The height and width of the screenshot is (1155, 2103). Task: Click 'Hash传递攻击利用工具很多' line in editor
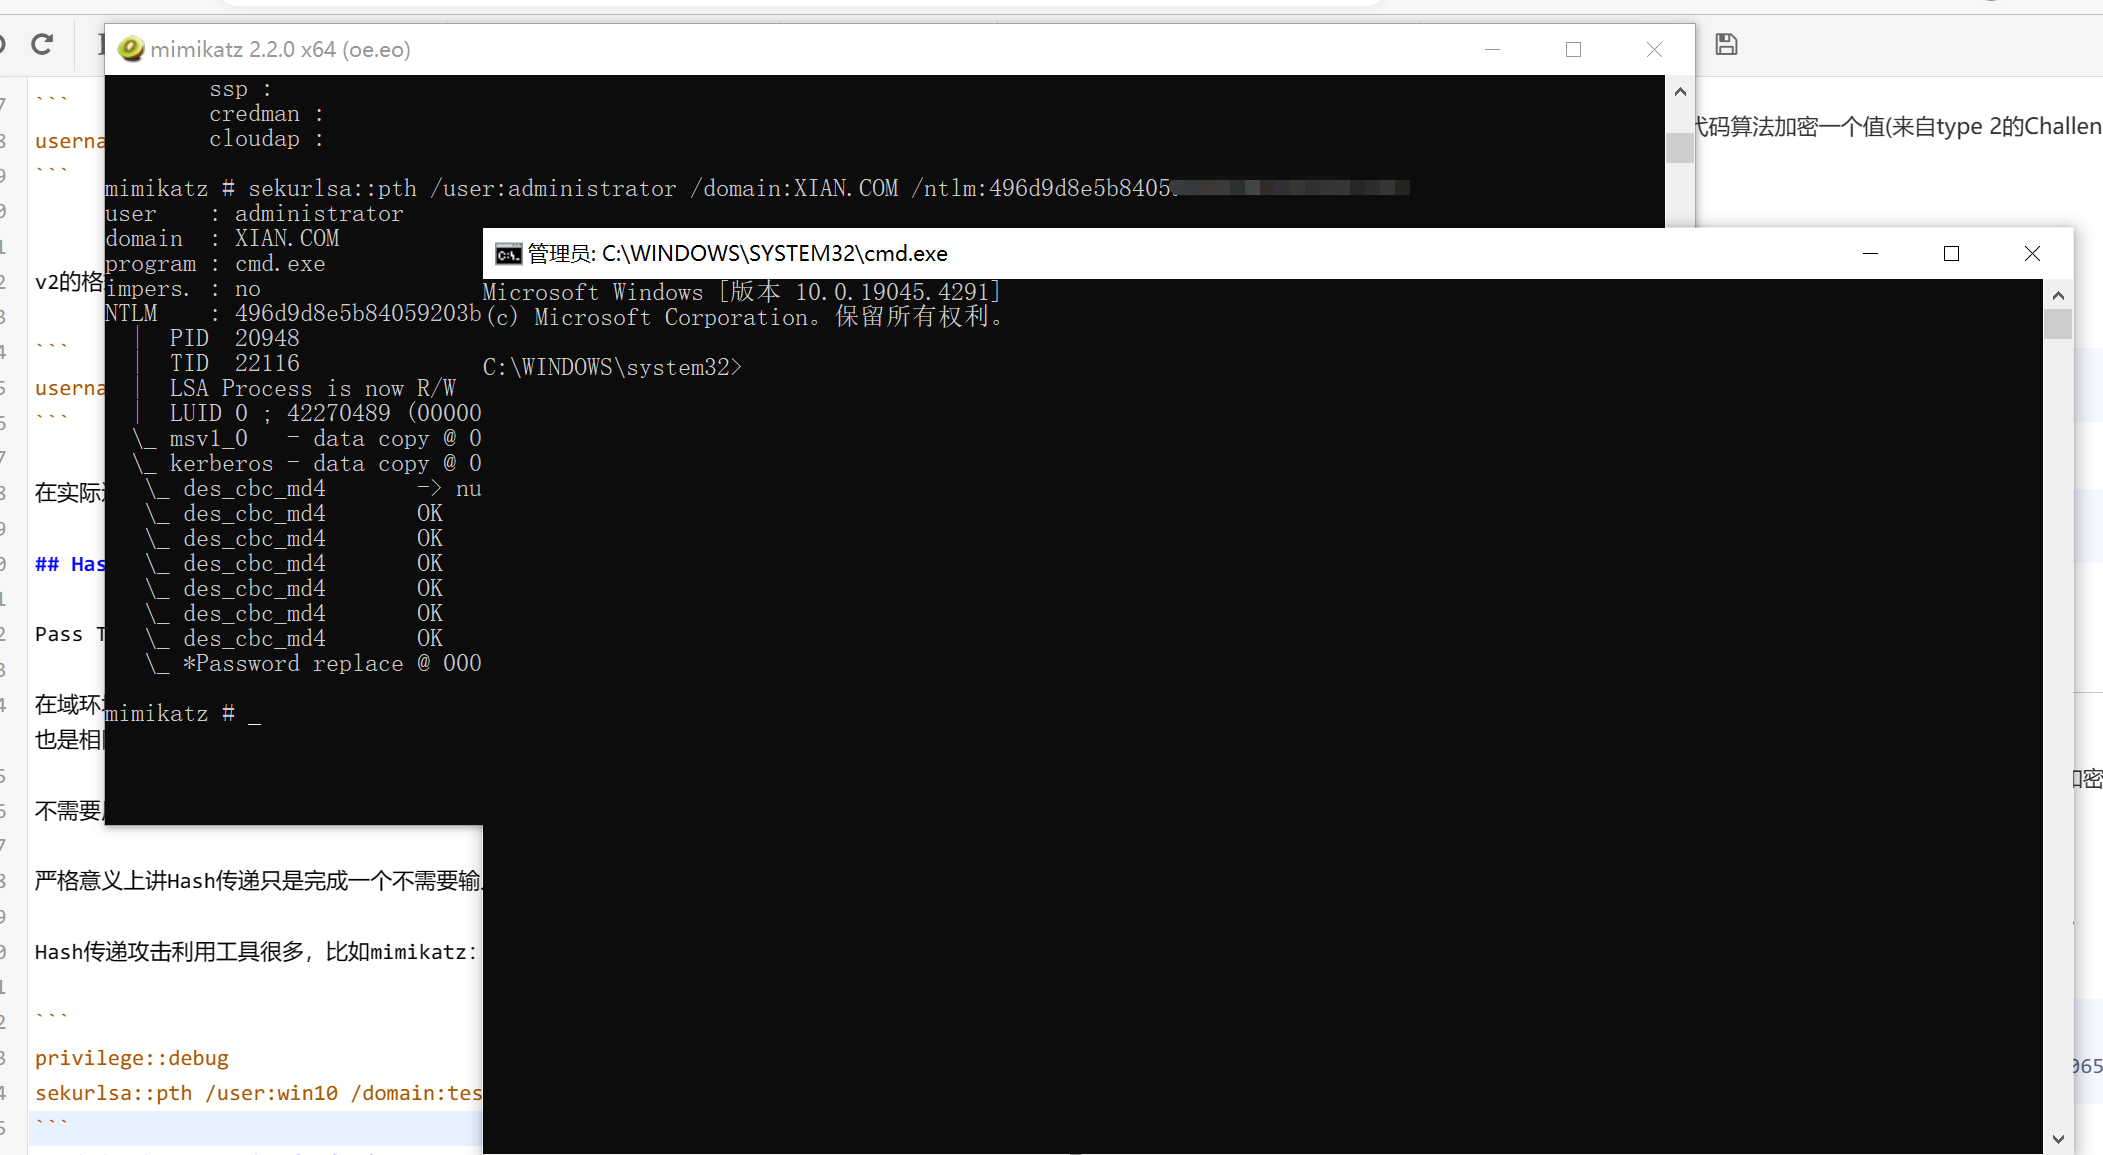(256, 951)
